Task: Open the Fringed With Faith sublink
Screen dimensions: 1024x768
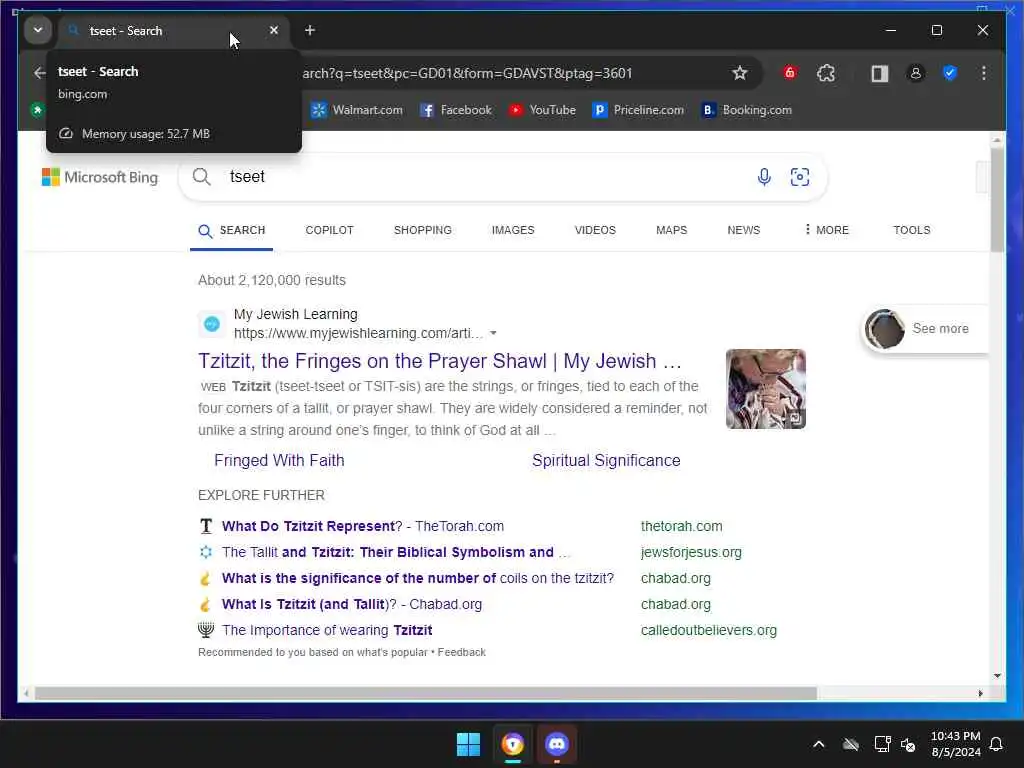Action: (279, 460)
